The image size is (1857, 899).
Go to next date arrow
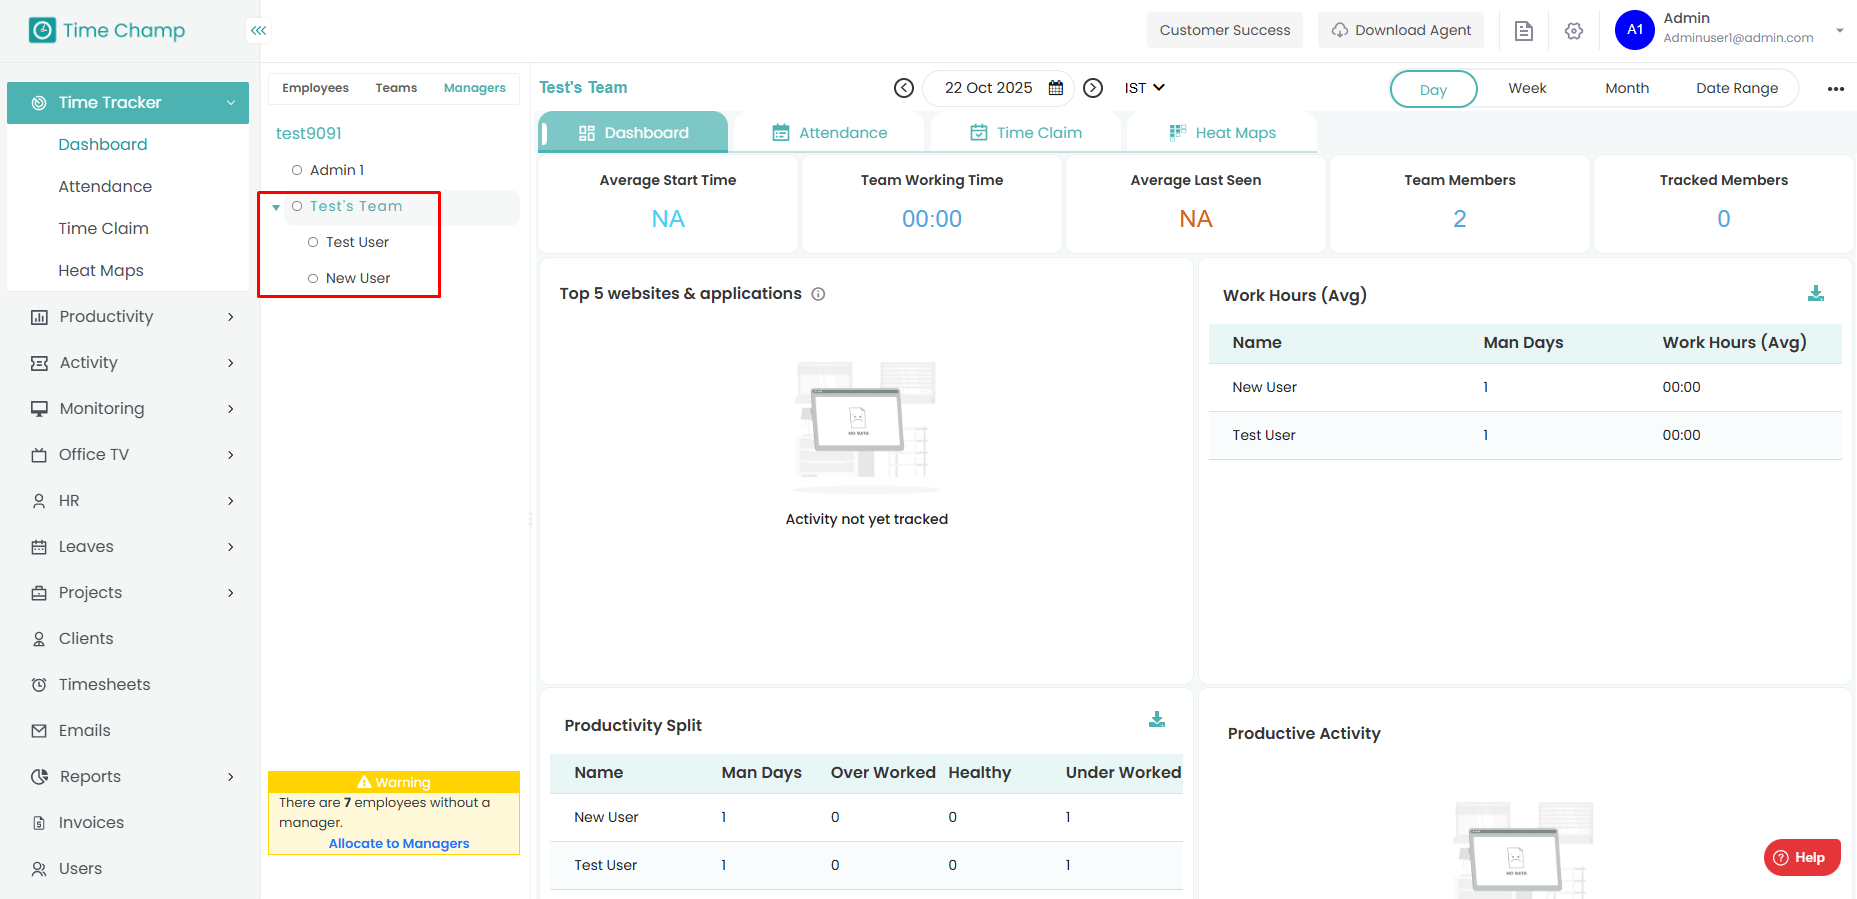pos(1093,88)
